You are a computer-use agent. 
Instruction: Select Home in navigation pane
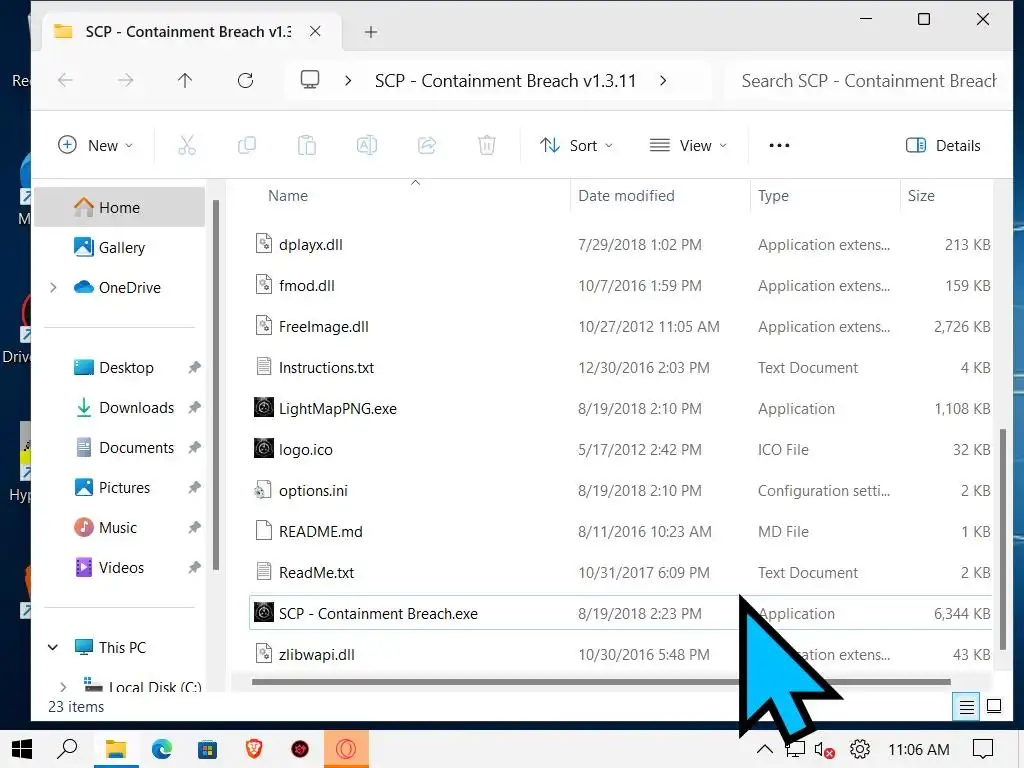(119, 207)
